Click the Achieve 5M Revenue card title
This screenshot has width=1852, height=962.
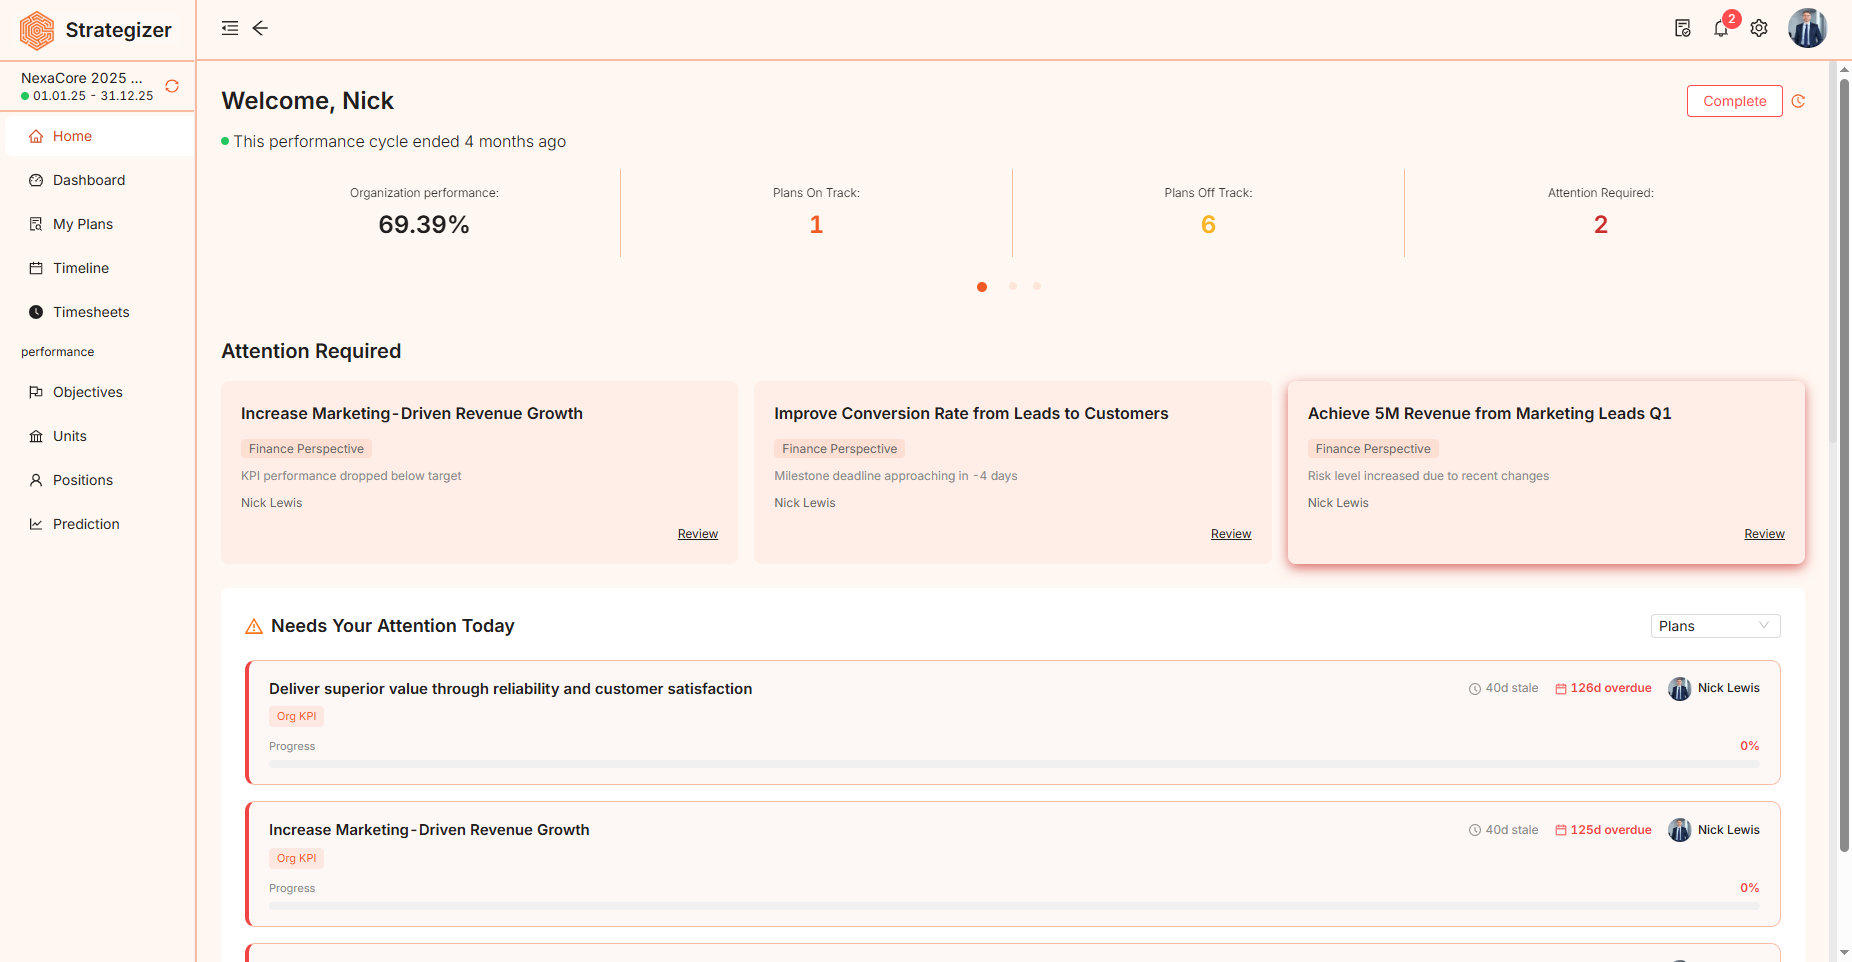click(1489, 414)
